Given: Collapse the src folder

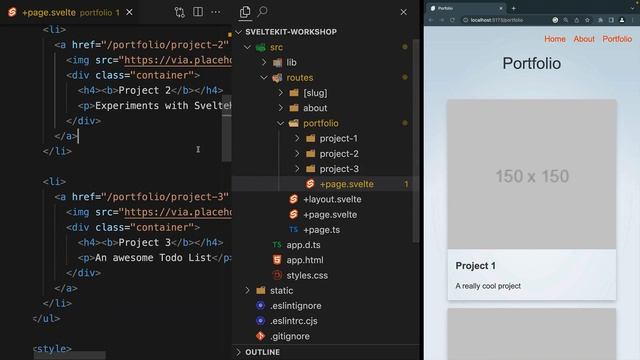Looking at the screenshot, I should pos(247,47).
